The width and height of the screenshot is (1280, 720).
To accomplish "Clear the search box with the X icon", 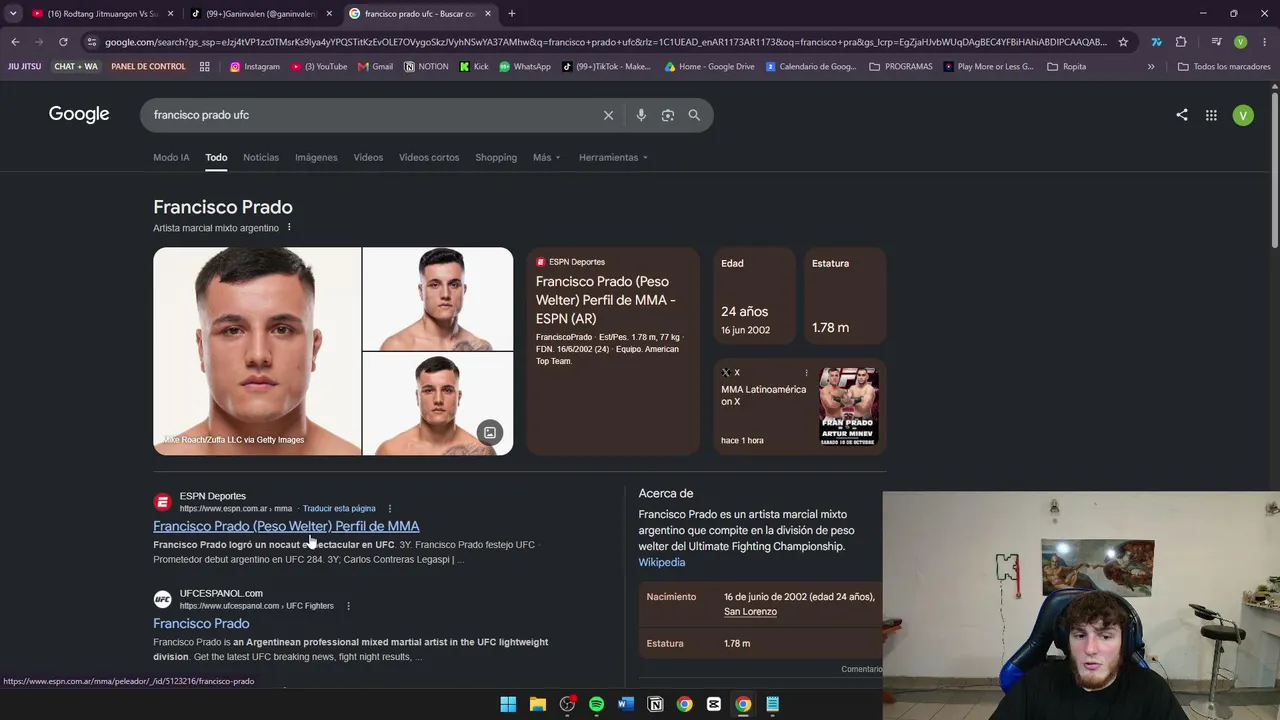I will click(608, 115).
